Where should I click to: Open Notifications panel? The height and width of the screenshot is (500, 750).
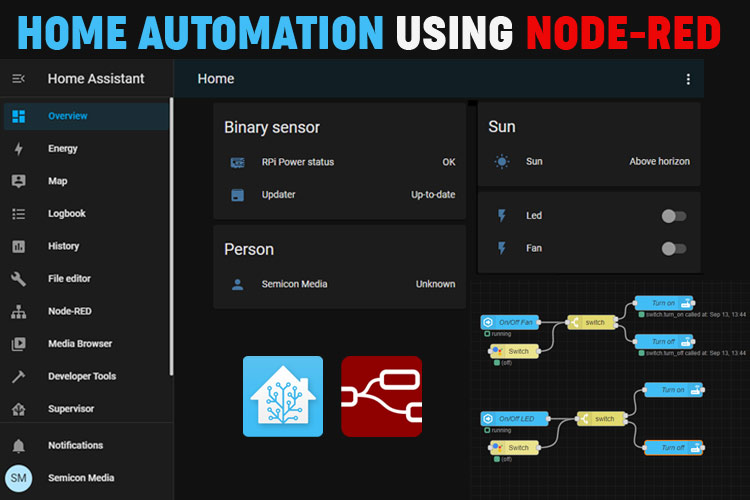coord(86,445)
